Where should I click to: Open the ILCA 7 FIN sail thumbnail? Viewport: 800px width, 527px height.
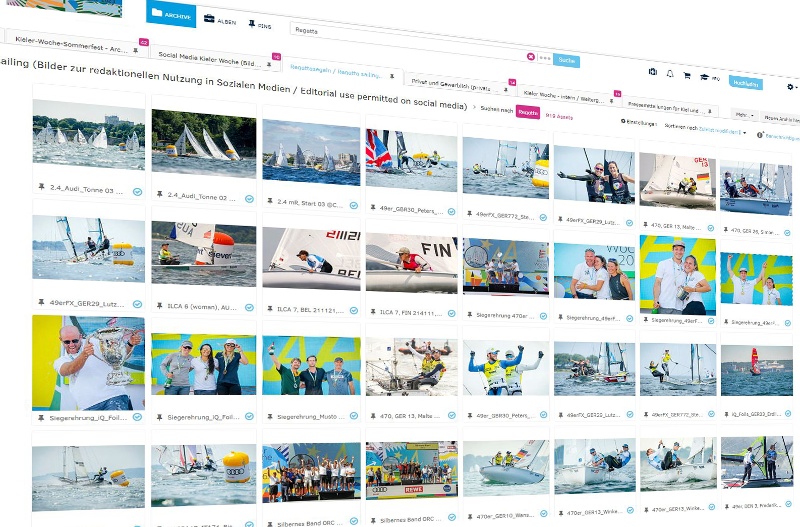point(411,263)
